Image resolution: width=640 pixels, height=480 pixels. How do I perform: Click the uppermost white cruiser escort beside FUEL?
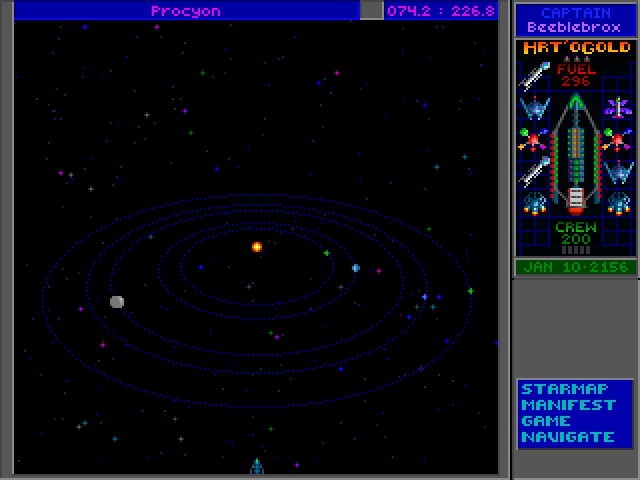pos(535,75)
